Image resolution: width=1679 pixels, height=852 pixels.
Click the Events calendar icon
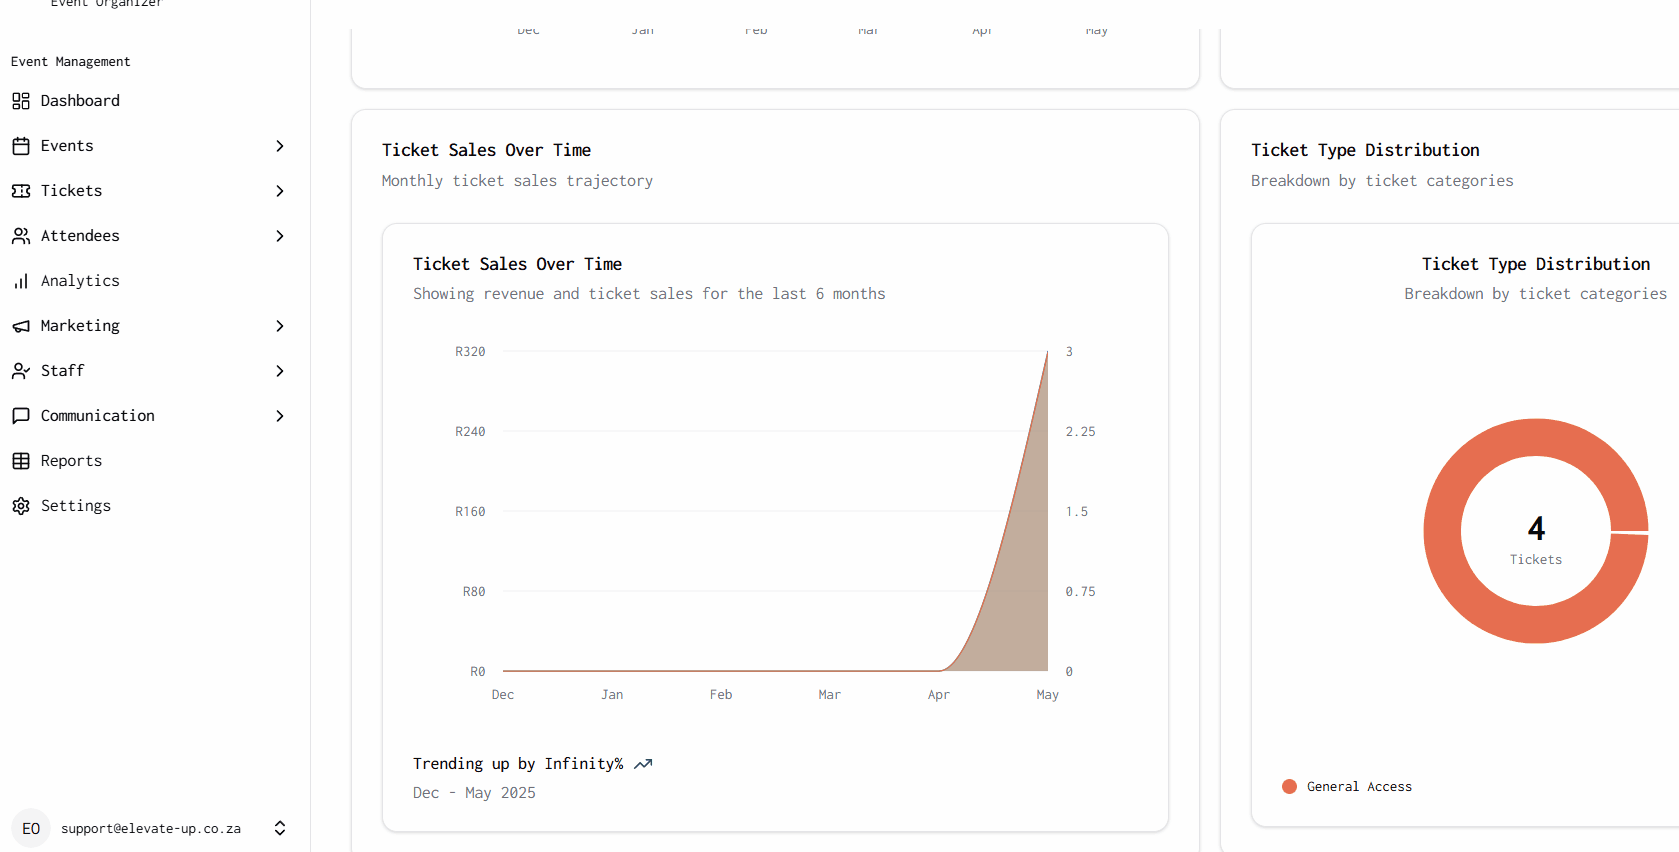pos(21,146)
